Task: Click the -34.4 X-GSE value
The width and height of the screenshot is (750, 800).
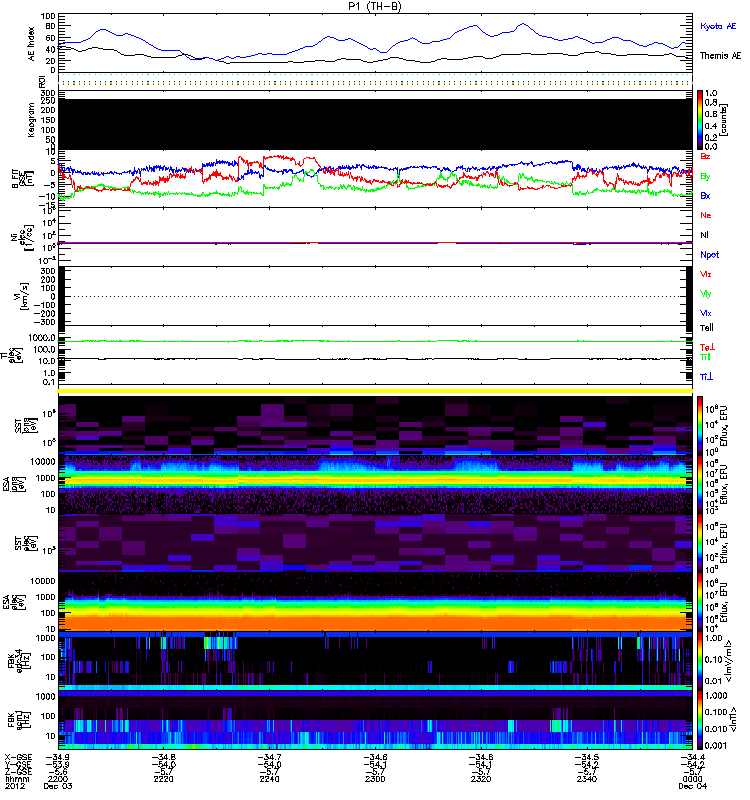Action: (x=692, y=758)
